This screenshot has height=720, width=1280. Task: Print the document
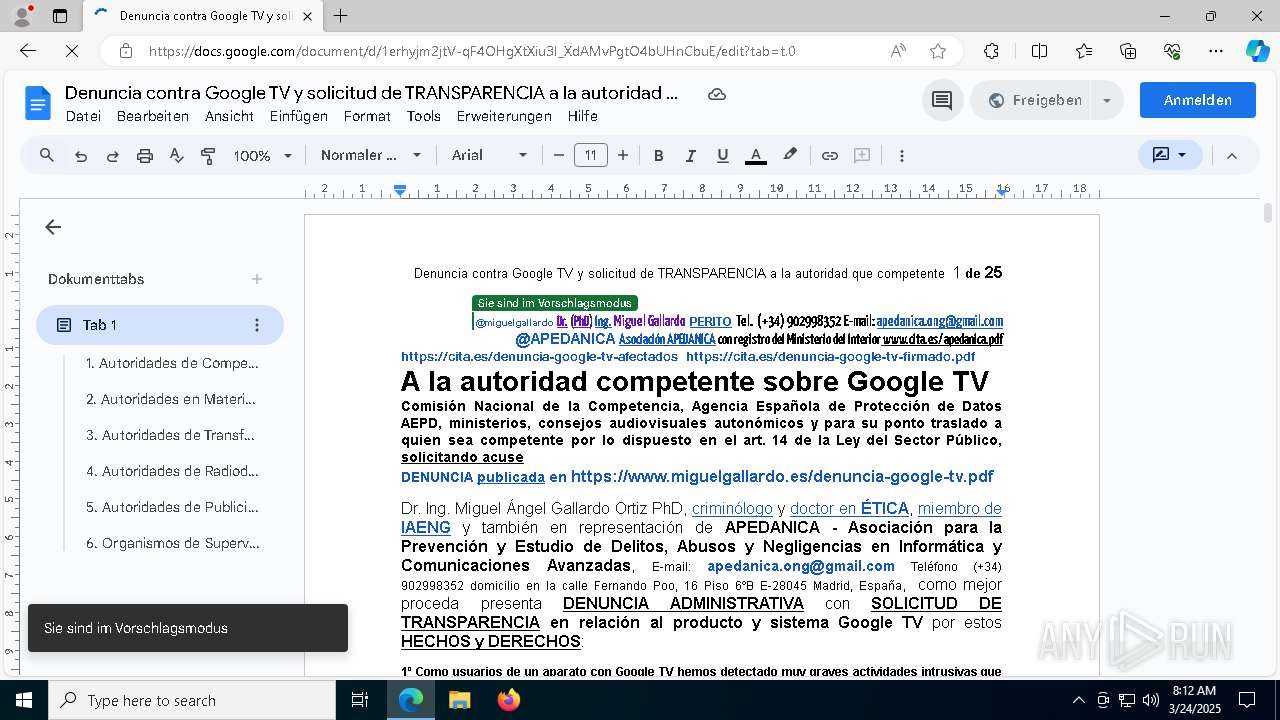tap(145, 156)
